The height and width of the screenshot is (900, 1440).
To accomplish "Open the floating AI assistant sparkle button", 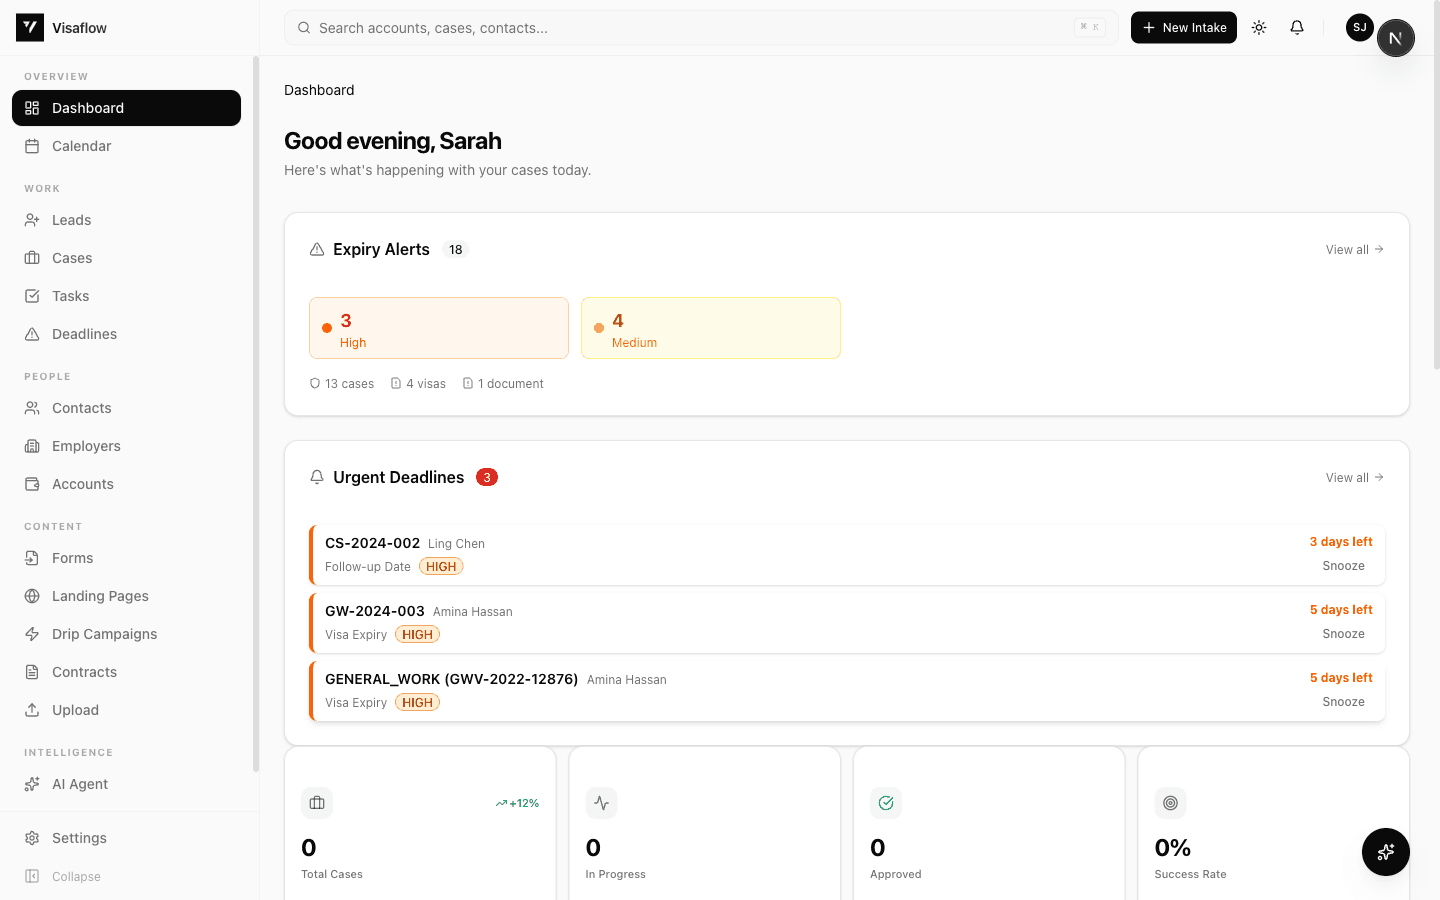I will [x=1386, y=852].
